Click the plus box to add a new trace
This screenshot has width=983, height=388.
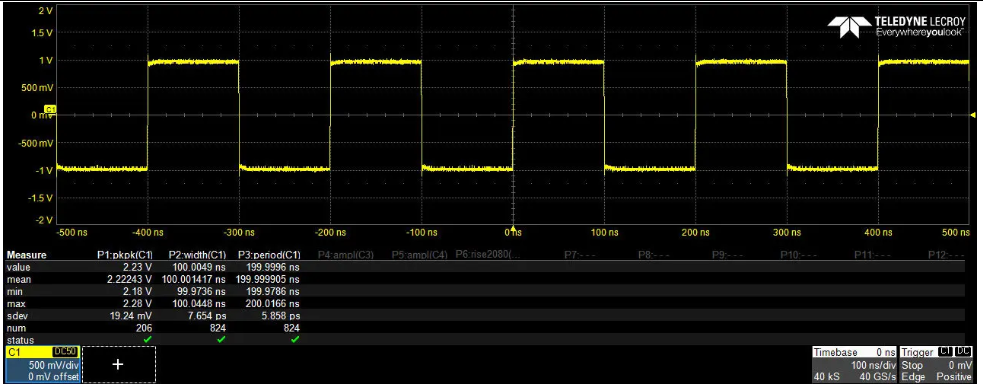[118, 364]
